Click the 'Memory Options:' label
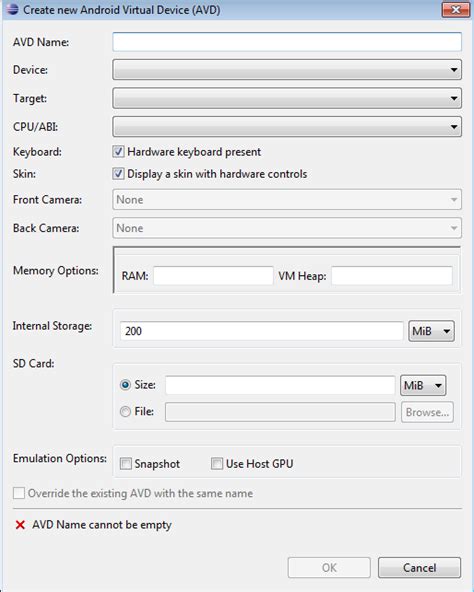Viewport: 474px width, 592px height. click(56, 271)
